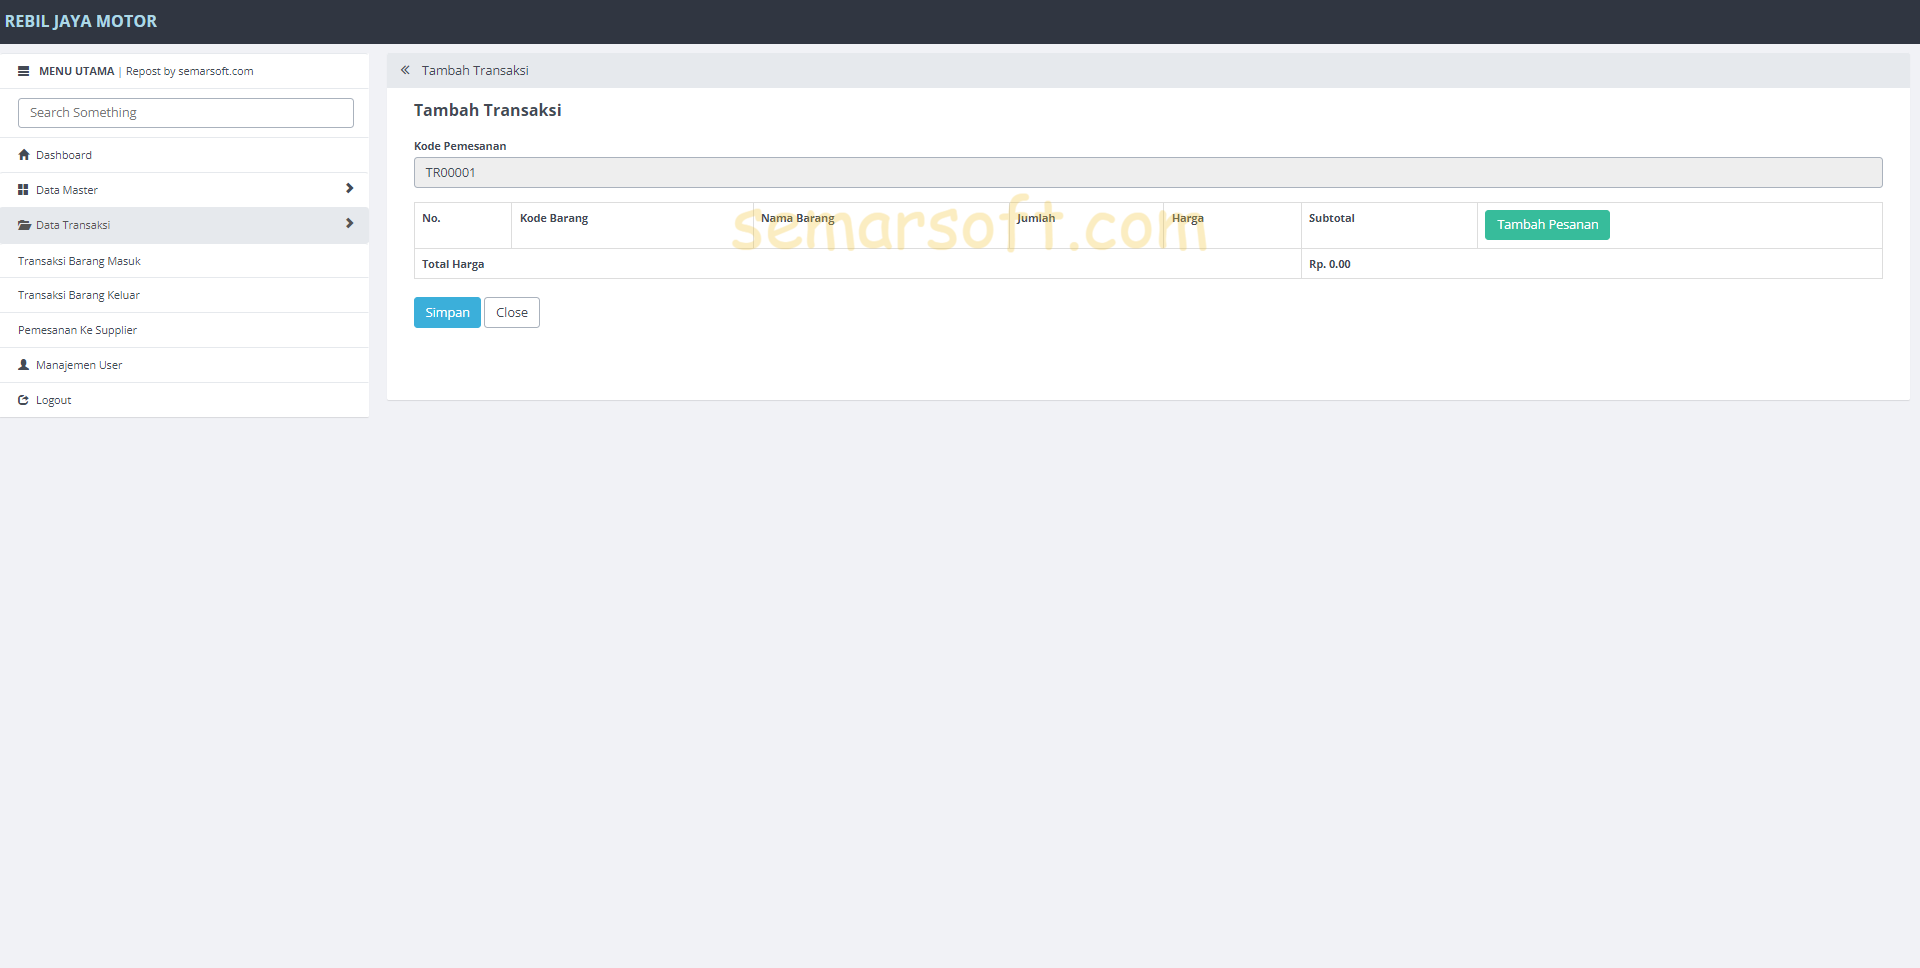This screenshot has width=1920, height=968.
Task: Click the REBIL JAYA MOTOR title
Action: (82, 21)
